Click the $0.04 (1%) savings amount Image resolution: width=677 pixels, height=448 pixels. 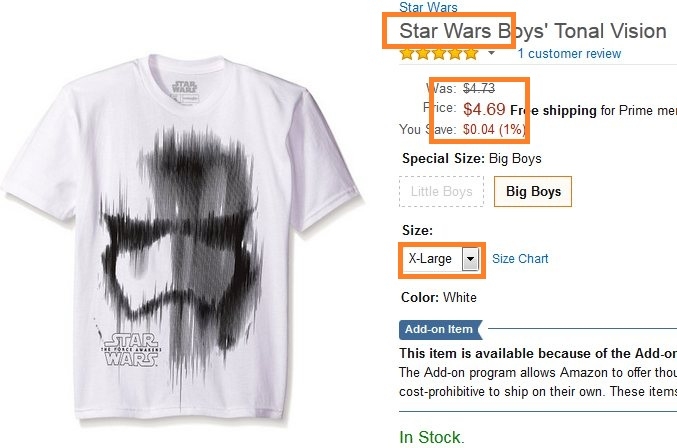point(494,129)
